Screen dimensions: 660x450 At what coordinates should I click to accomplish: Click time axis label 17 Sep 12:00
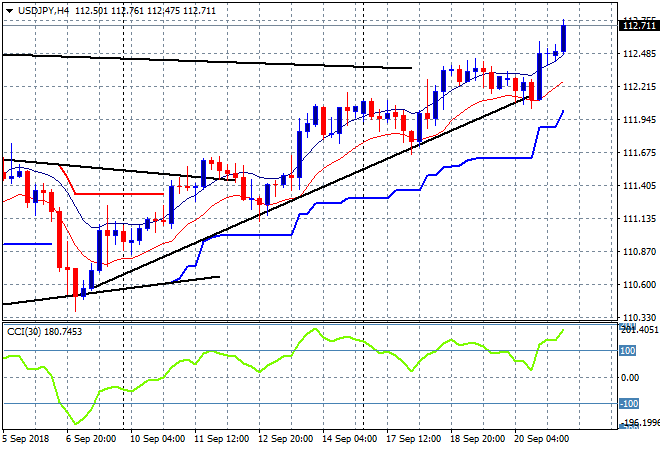click(x=413, y=439)
